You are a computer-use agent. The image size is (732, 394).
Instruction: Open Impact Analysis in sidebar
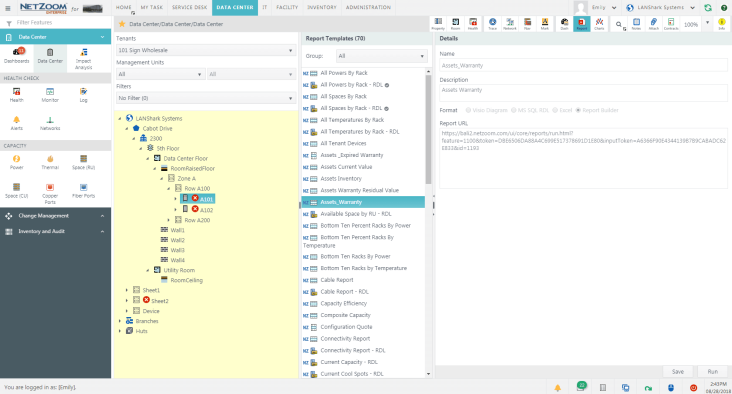pos(84,59)
